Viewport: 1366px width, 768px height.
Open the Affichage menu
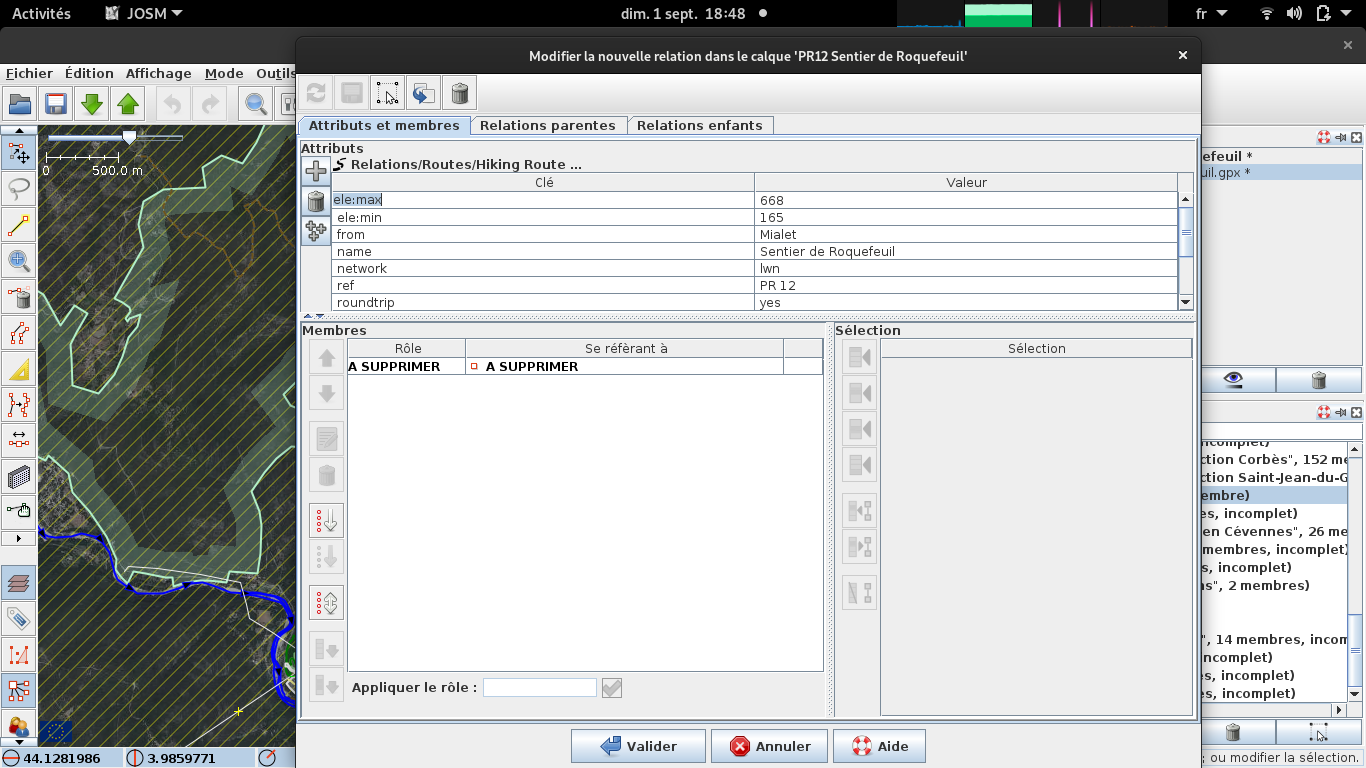158,73
